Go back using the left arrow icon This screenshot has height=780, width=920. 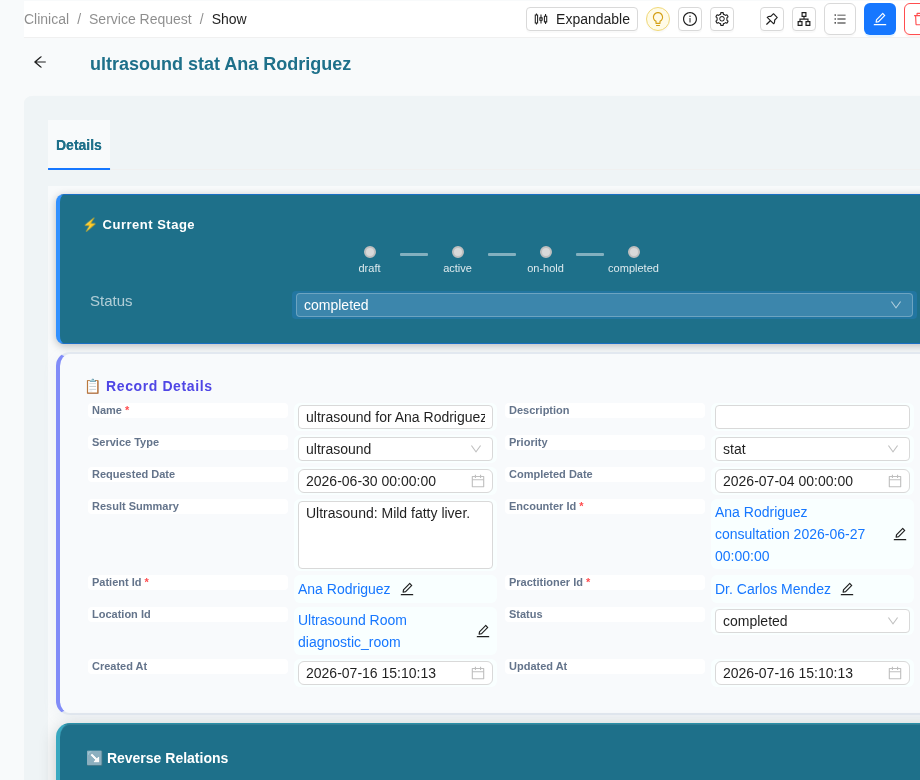pyautogui.click(x=40, y=62)
